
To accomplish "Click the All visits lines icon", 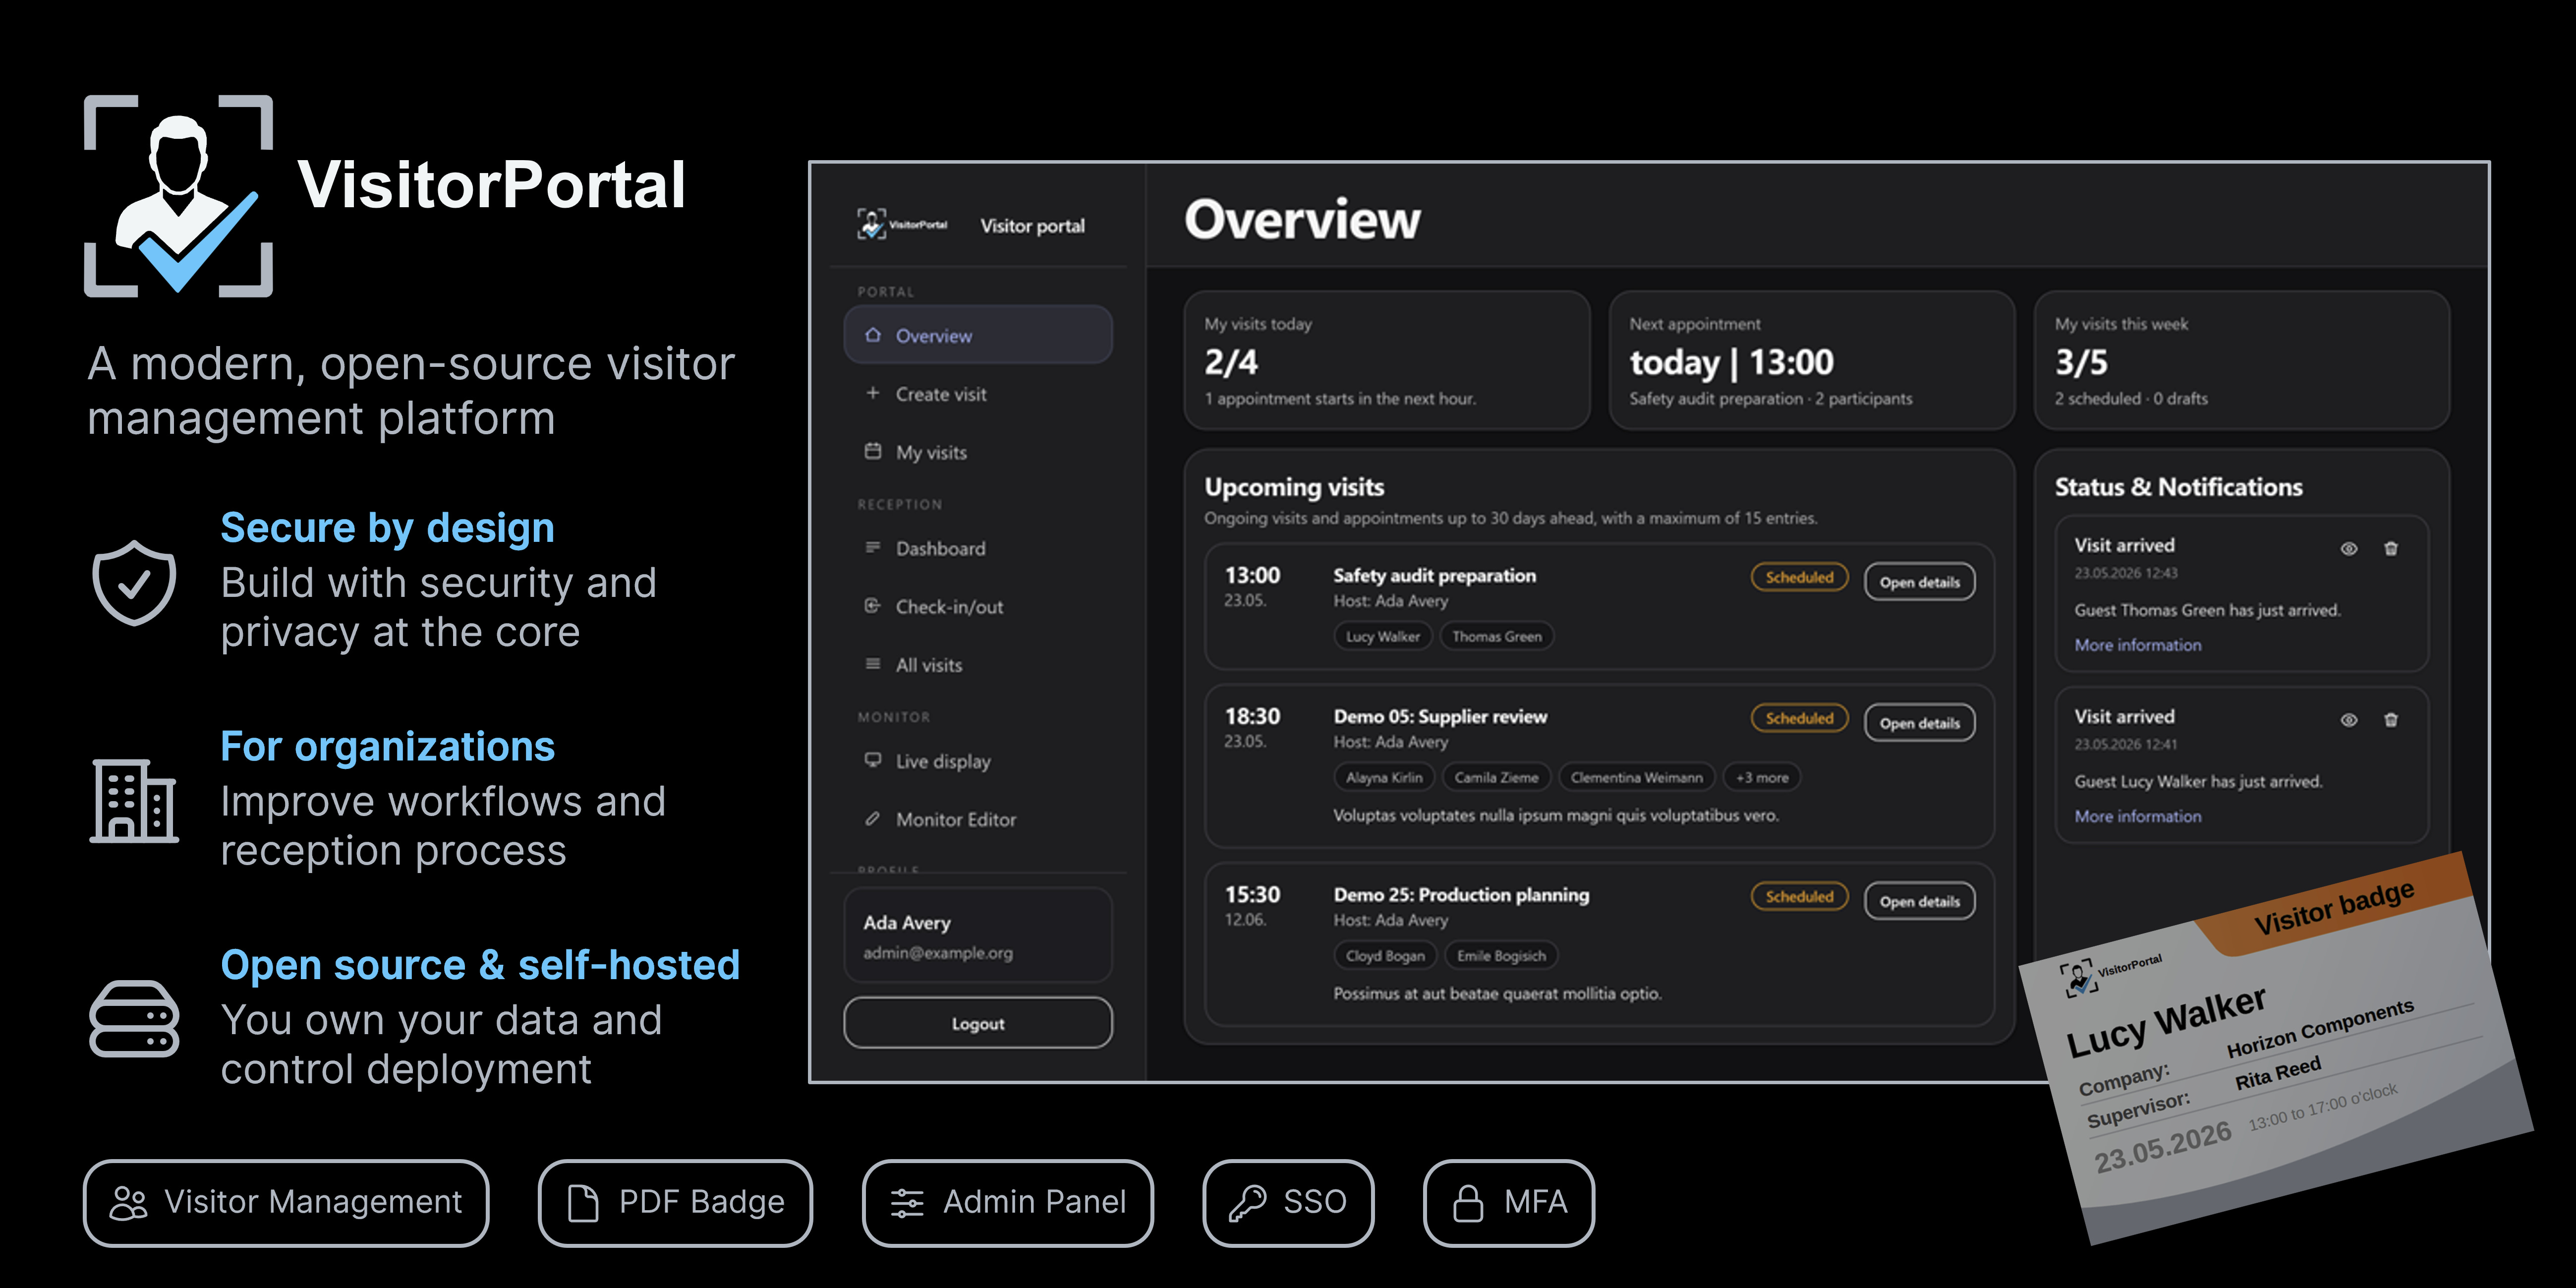I will pos(873,663).
